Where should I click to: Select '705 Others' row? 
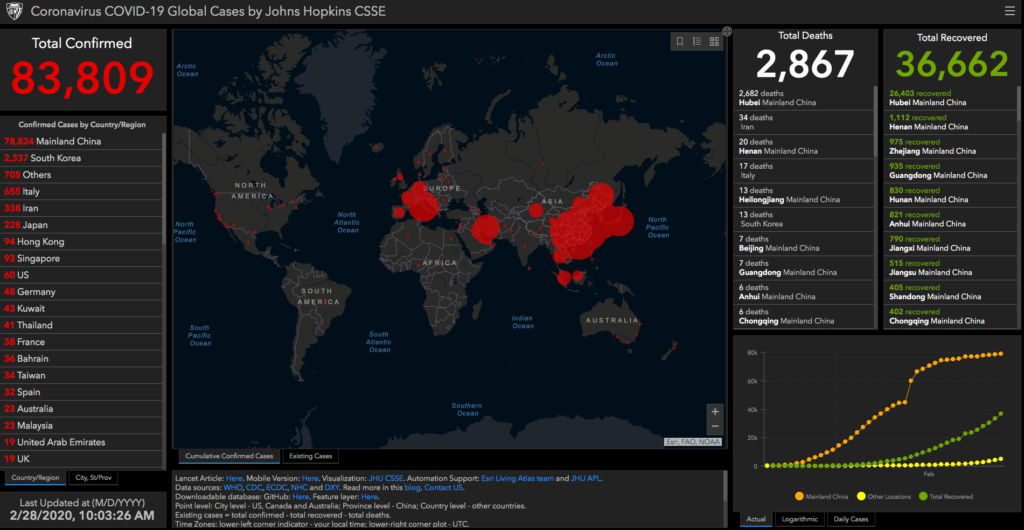point(82,175)
